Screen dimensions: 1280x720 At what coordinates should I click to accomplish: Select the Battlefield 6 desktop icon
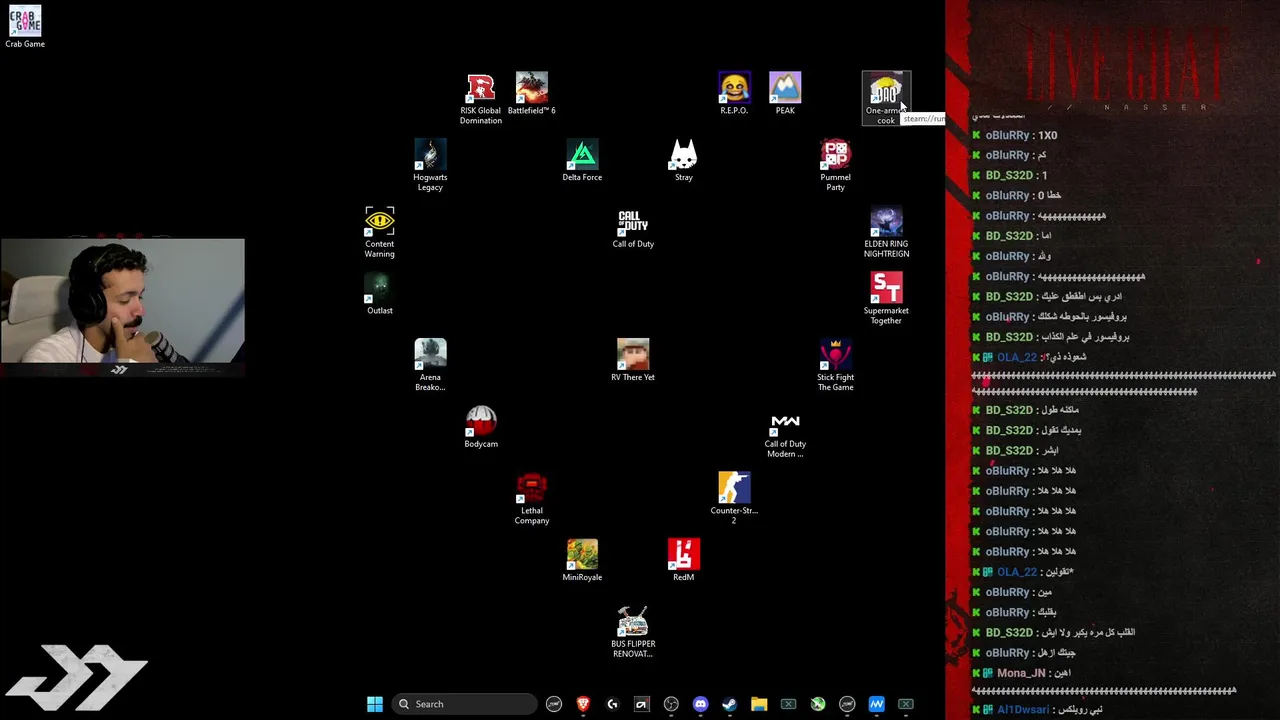(532, 93)
